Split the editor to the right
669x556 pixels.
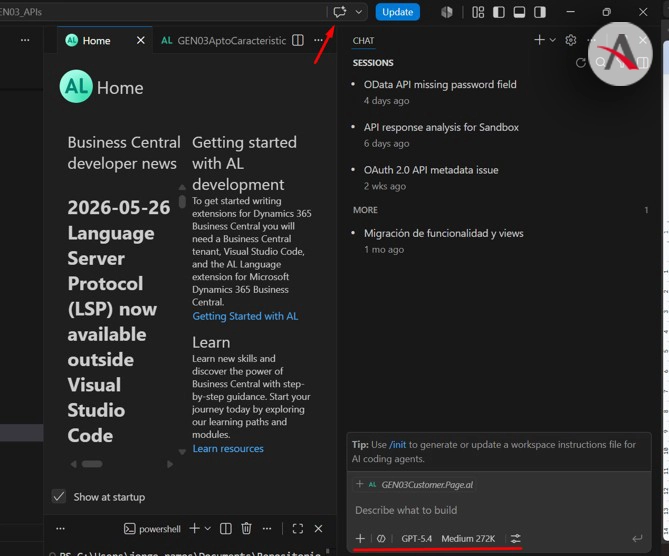coord(298,40)
